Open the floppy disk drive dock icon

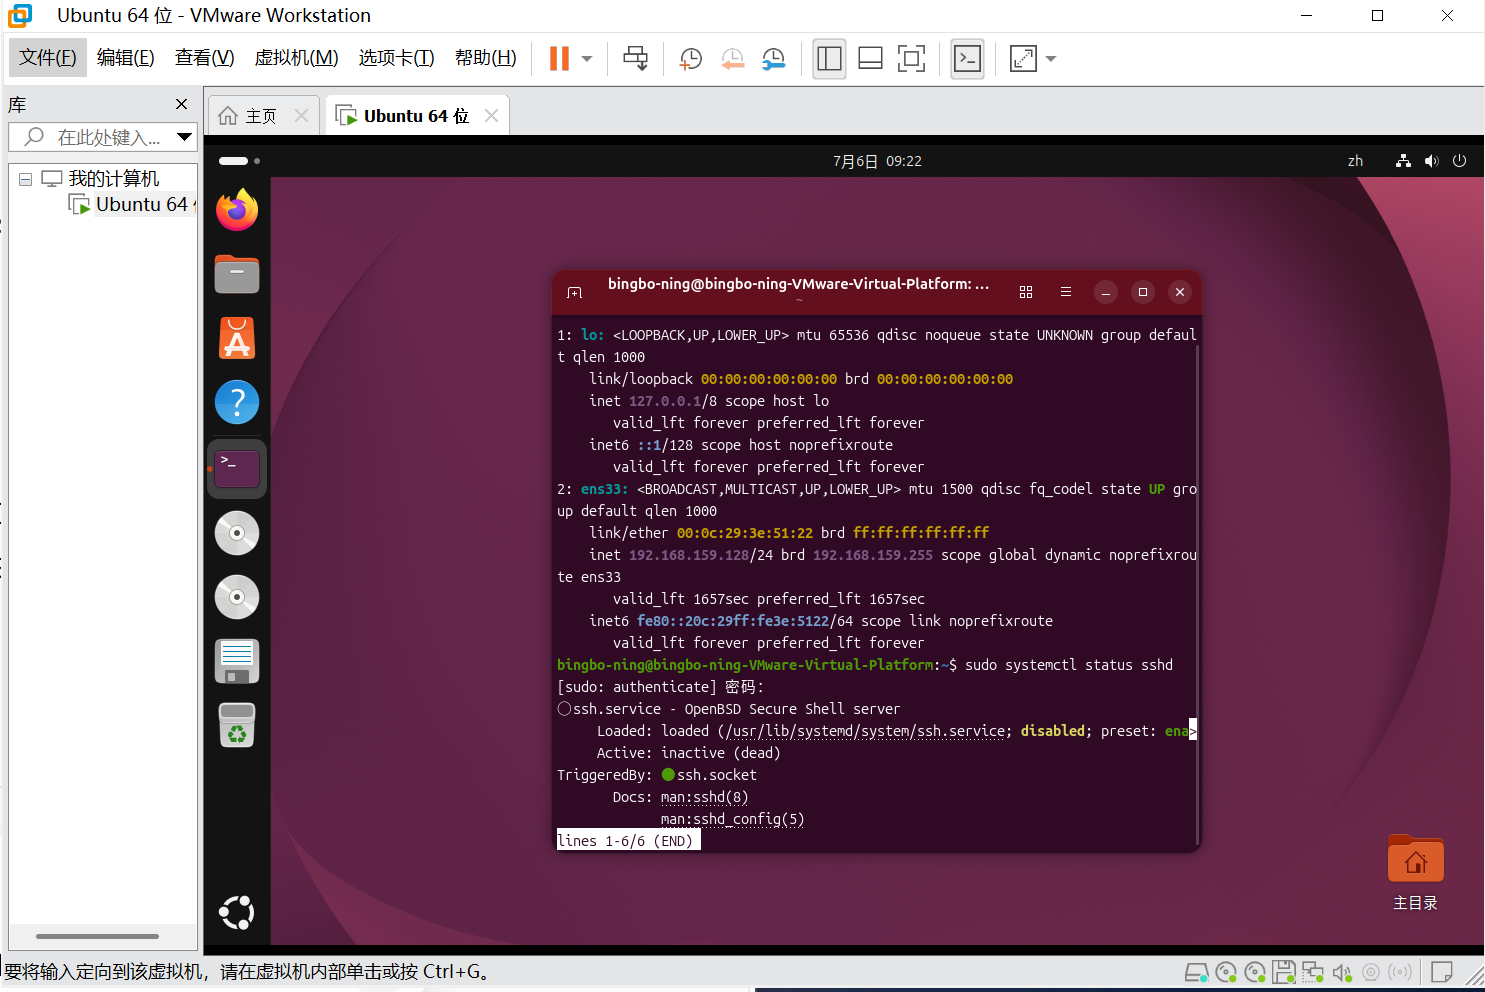click(237, 661)
